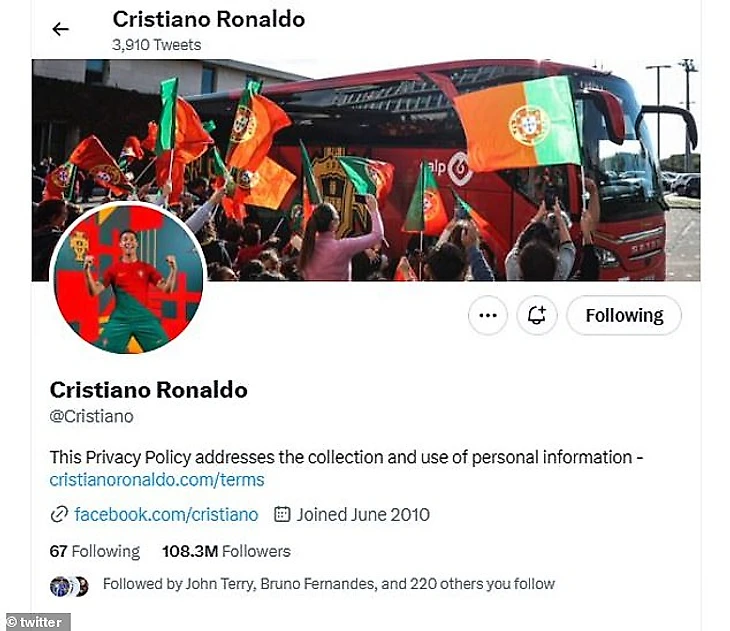Open Cristiano Ronaldo's circular profile picture
Screen dimensions: 730x631
[128, 278]
